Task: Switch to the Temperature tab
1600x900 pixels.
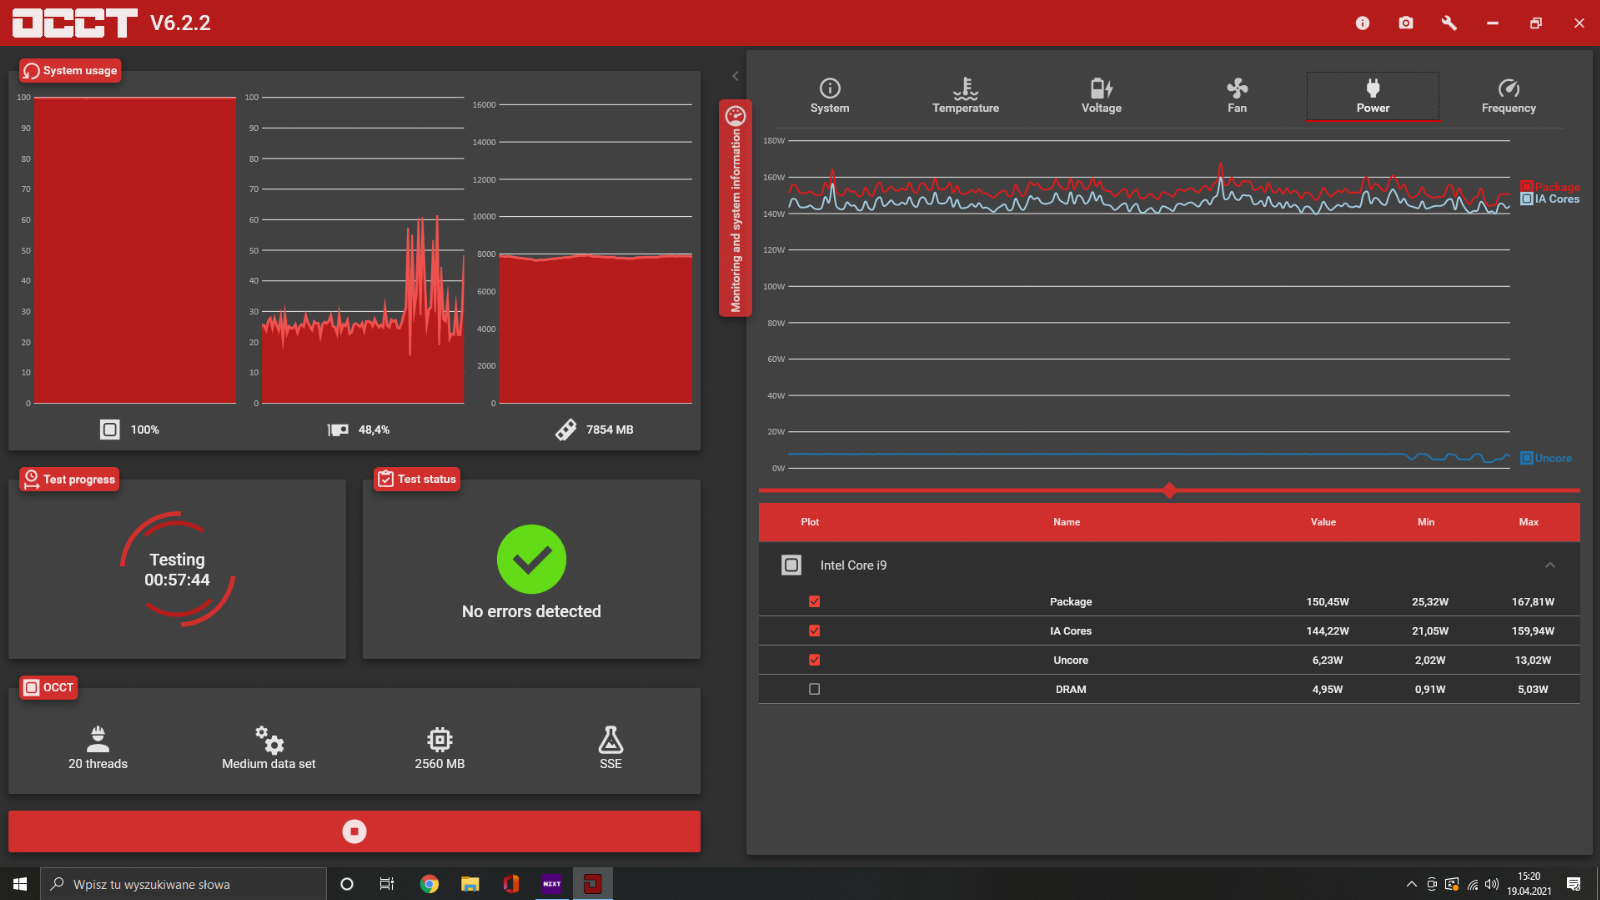Action: pos(966,96)
